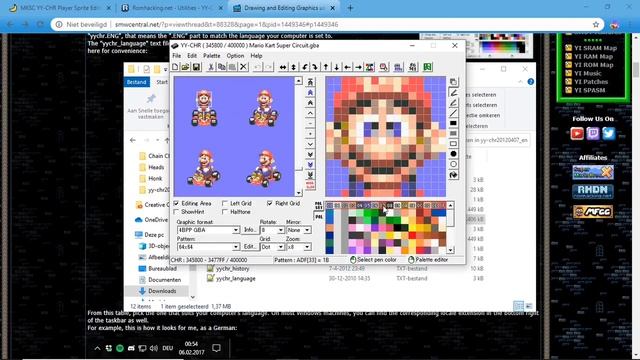Viewport: 640px width, 360px height.
Task: Click the green icon at toolbar's right end
Action: [427, 67]
